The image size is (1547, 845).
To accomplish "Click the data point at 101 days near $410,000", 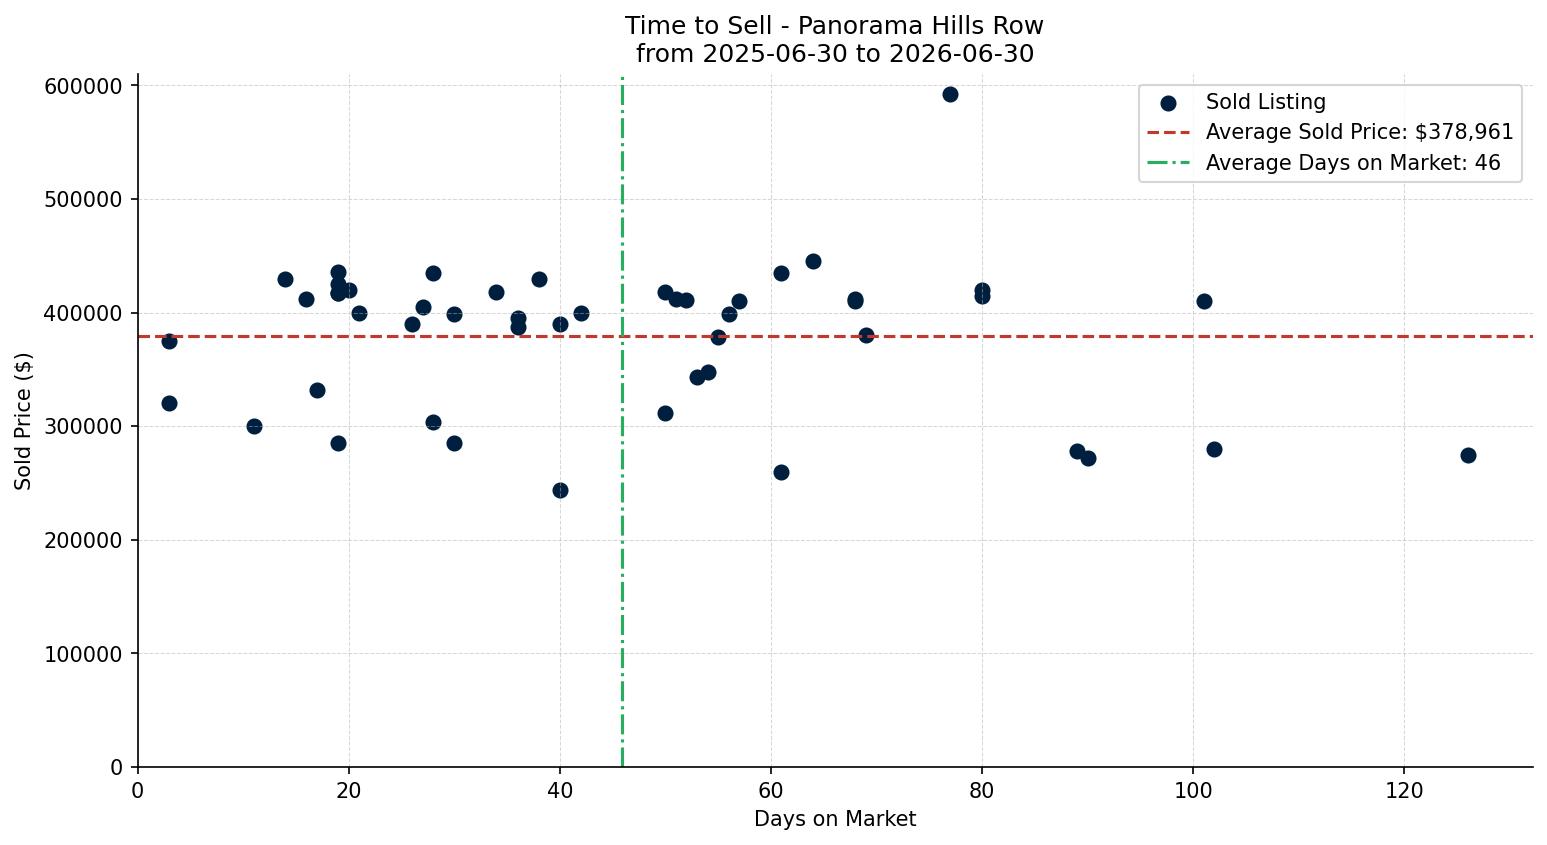I will 1204,301.
